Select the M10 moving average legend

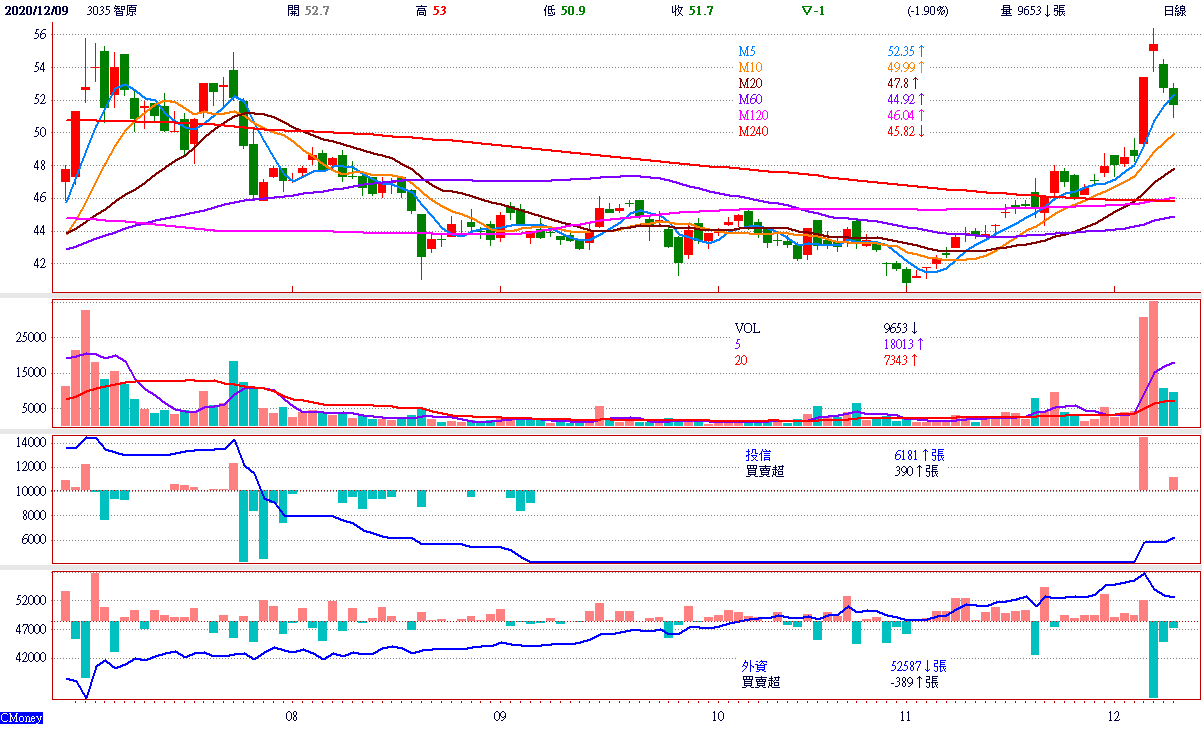pyautogui.click(x=751, y=67)
